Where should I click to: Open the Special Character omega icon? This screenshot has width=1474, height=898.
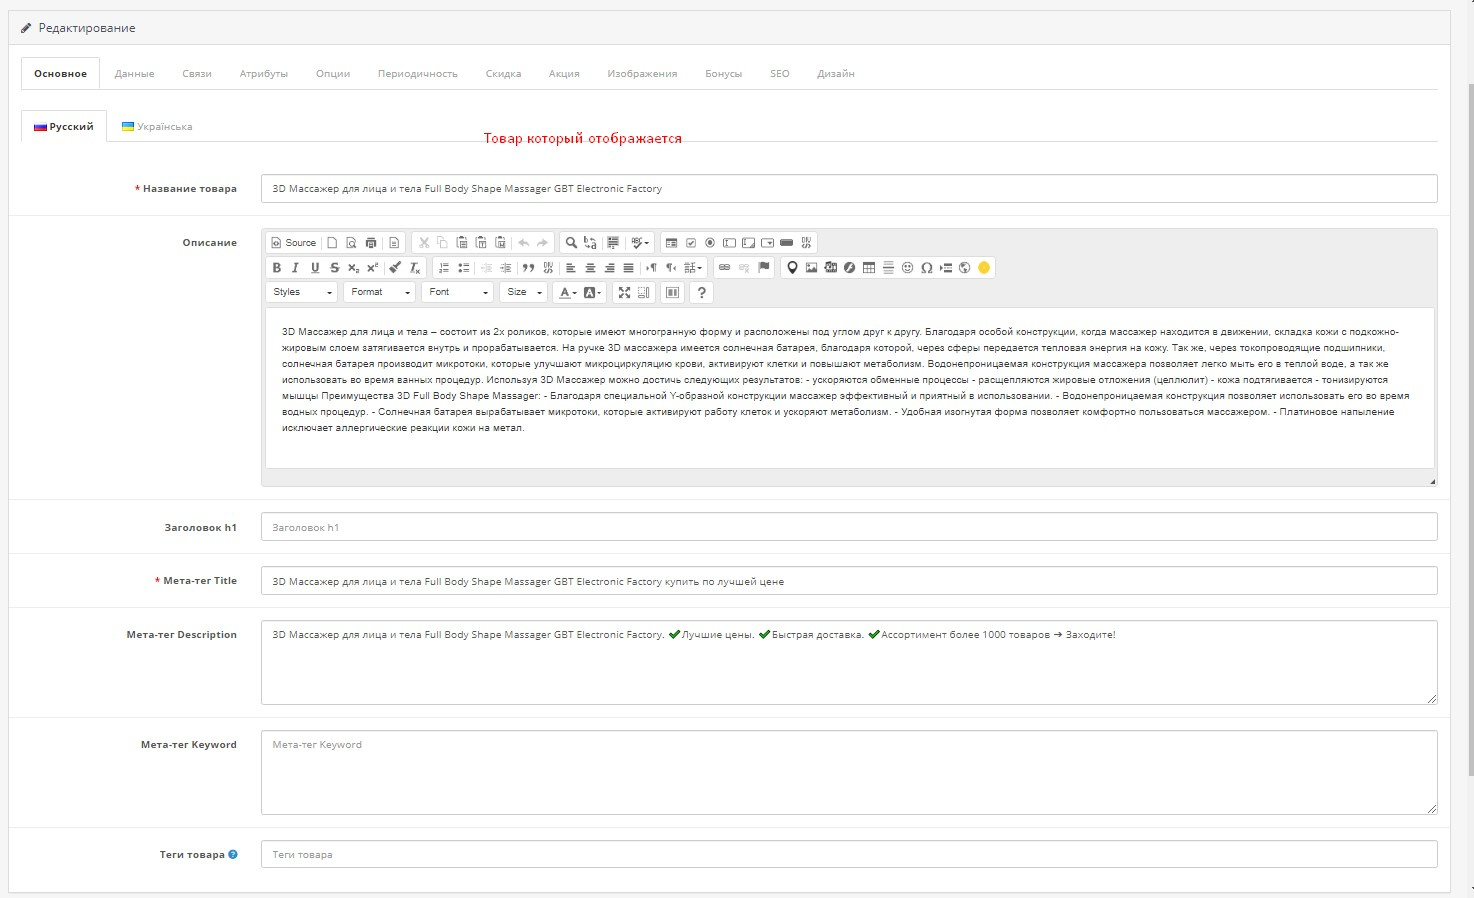(x=926, y=268)
